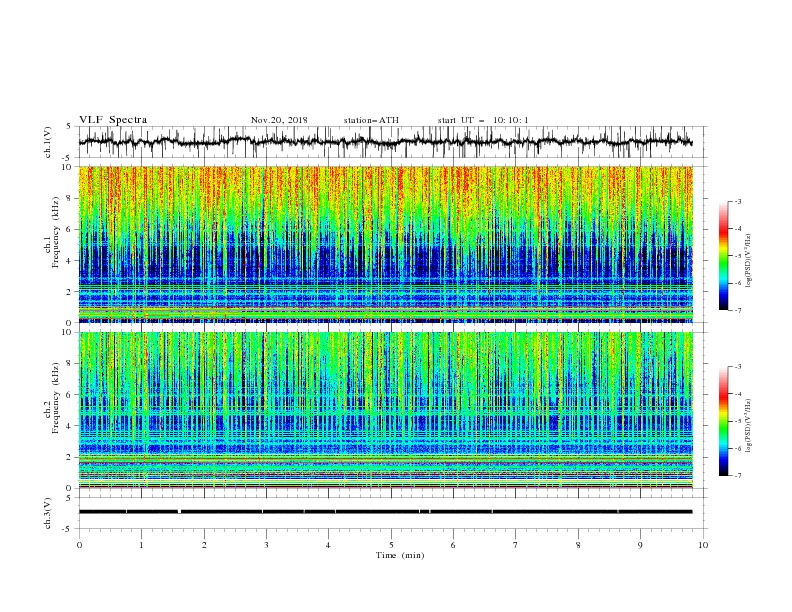
Task: Click the ch.2 "Frequency (kHz)" axis label
Action: 56,398
